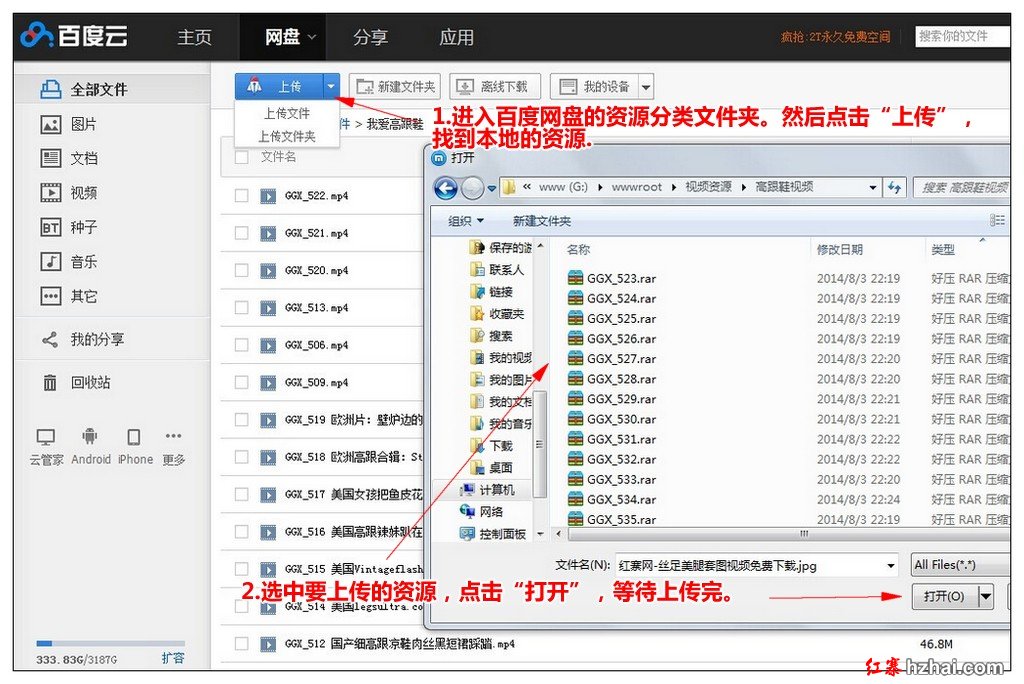The width and height of the screenshot is (1024, 684).
Task: Click the back arrow in the file dialog
Action: tap(446, 188)
